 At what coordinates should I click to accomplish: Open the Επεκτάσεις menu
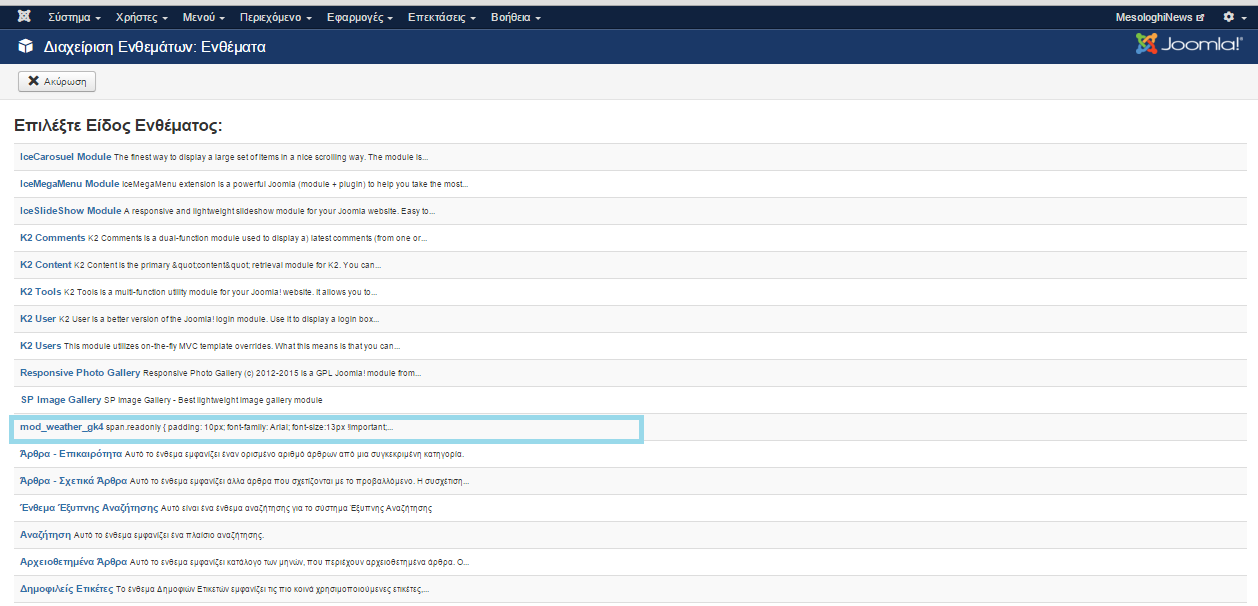coord(441,18)
